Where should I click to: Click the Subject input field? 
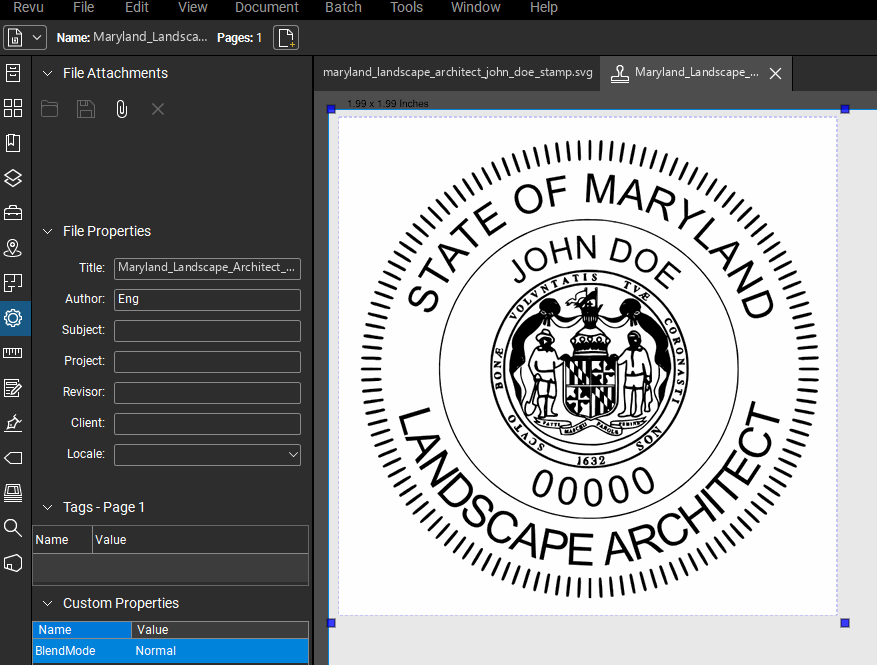[x=208, y=331]
